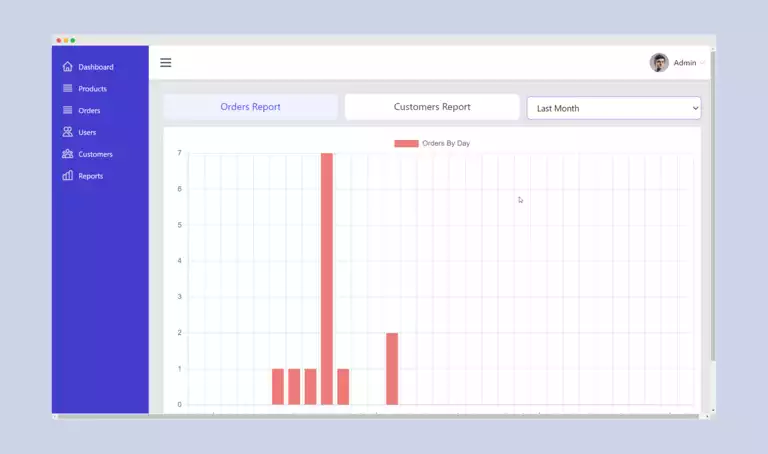The image size is (768, 454).
Task: Open the Last Month period dropdown
Action: tap(614, 108)
